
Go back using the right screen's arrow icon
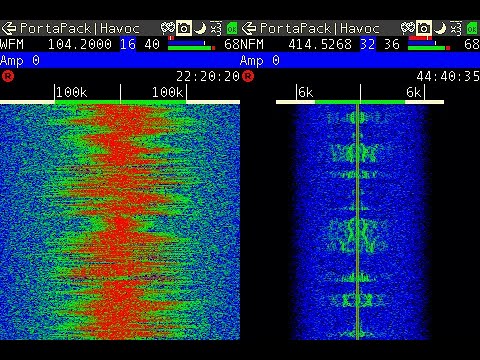248,28
